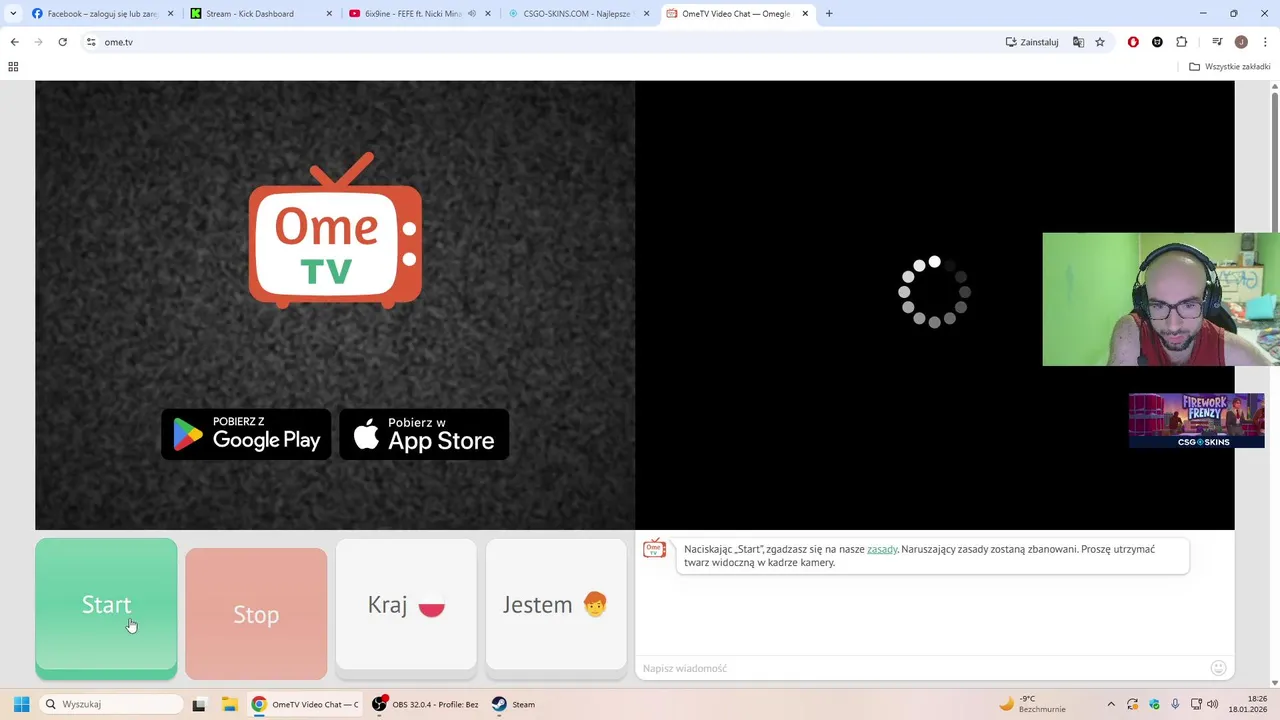Click the small OmeTV avatar in chat
Viewport: 1280px width, 720px height.
pyautogui.click(x=654, y=549)
